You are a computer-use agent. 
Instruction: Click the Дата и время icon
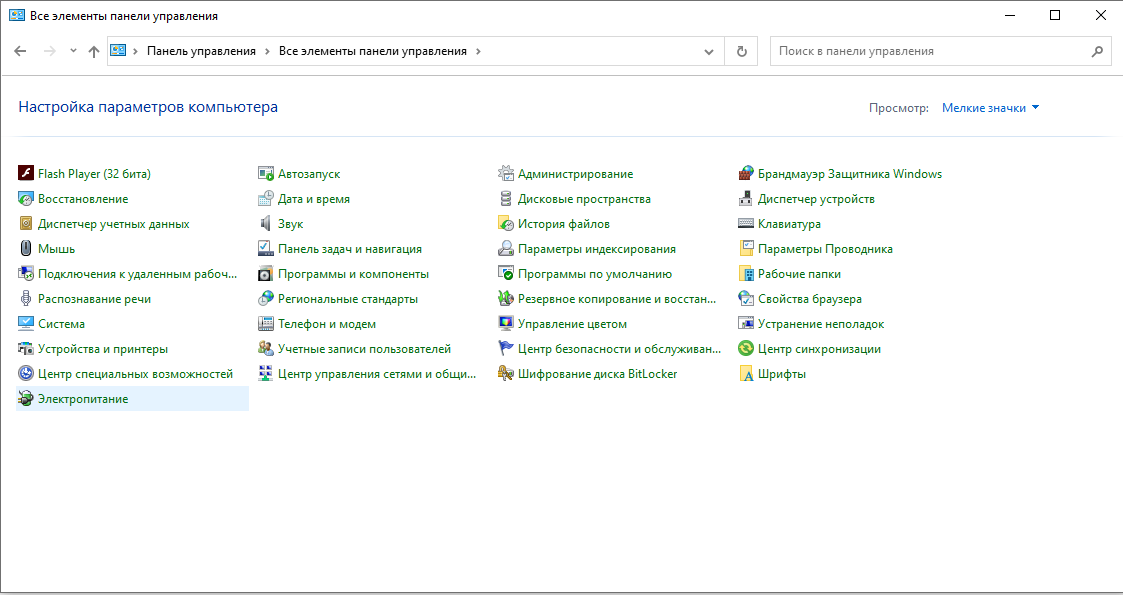pos(266,199)
